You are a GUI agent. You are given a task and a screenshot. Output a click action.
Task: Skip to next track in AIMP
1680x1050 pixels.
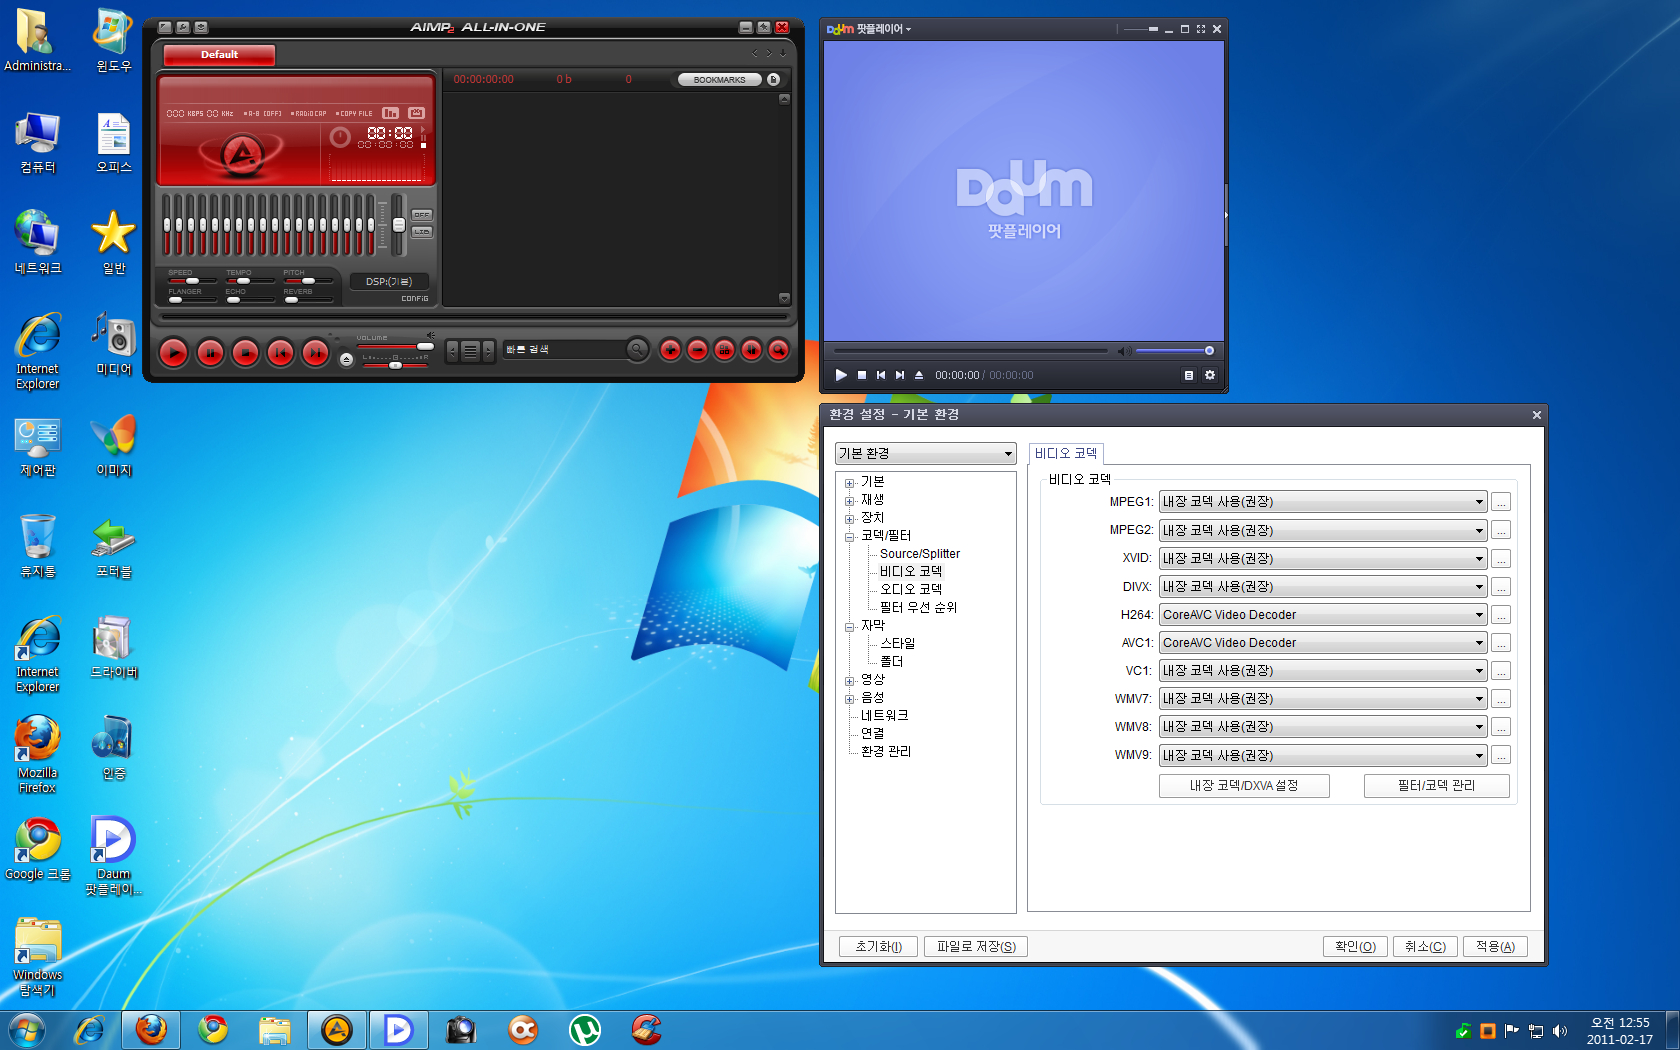pos(315,352)
